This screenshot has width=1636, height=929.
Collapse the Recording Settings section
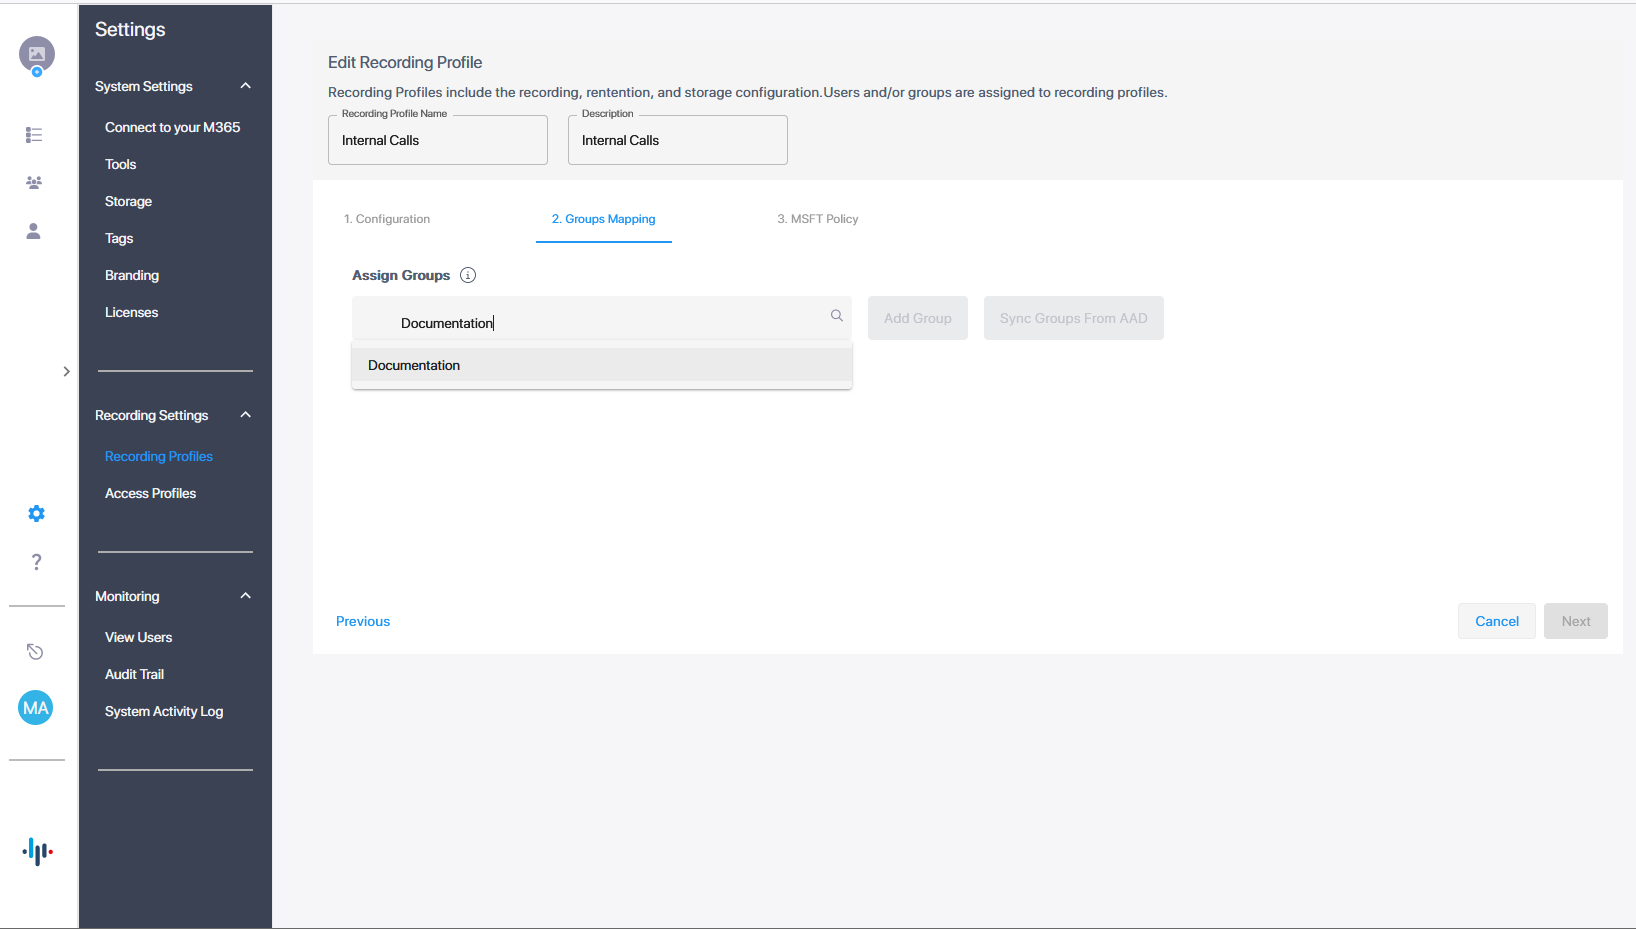(245, 415)
